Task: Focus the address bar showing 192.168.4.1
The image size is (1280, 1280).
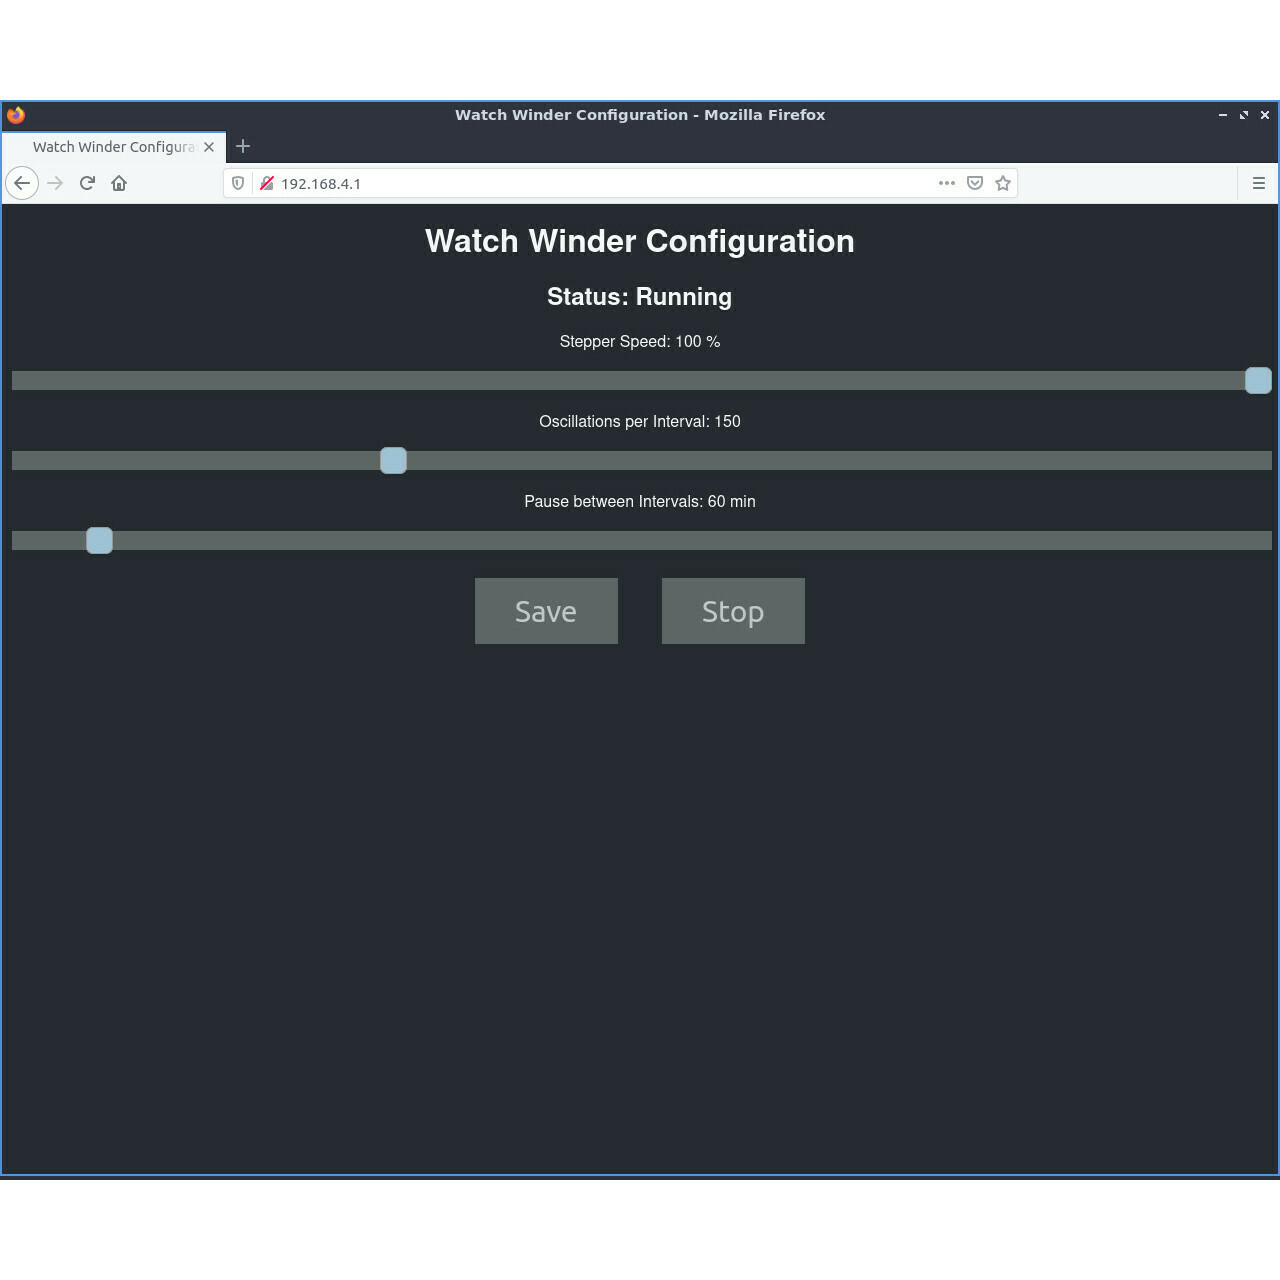Action: pos(620,183)
